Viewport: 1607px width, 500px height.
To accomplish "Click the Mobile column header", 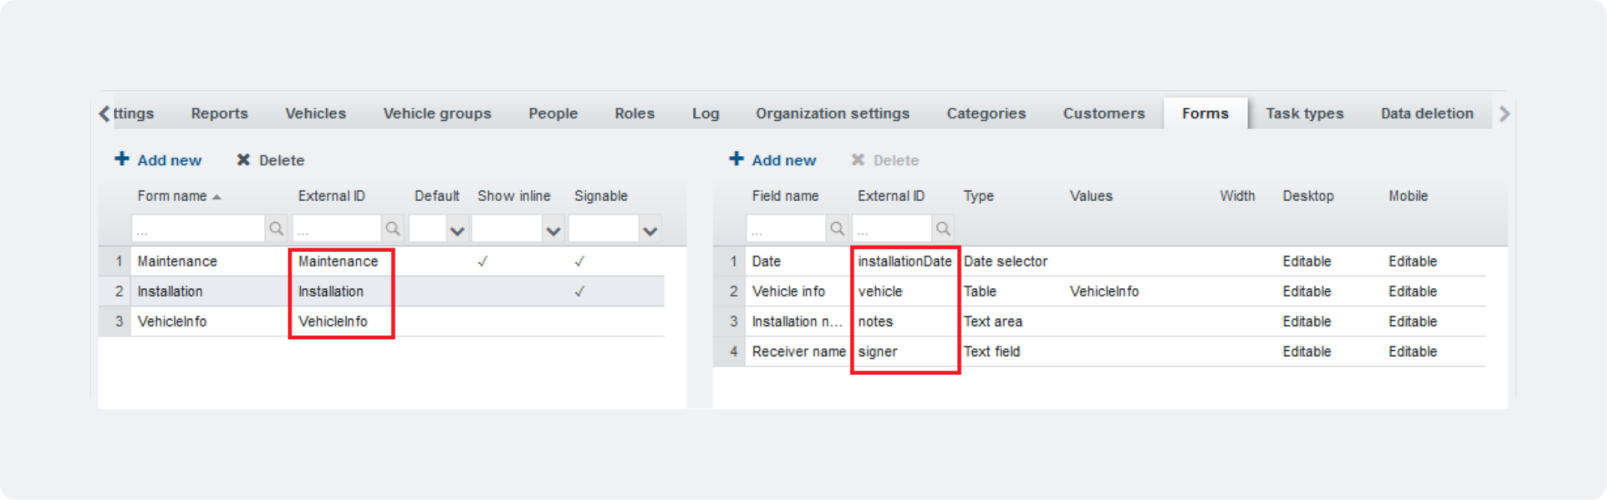I will point(1408,196).
